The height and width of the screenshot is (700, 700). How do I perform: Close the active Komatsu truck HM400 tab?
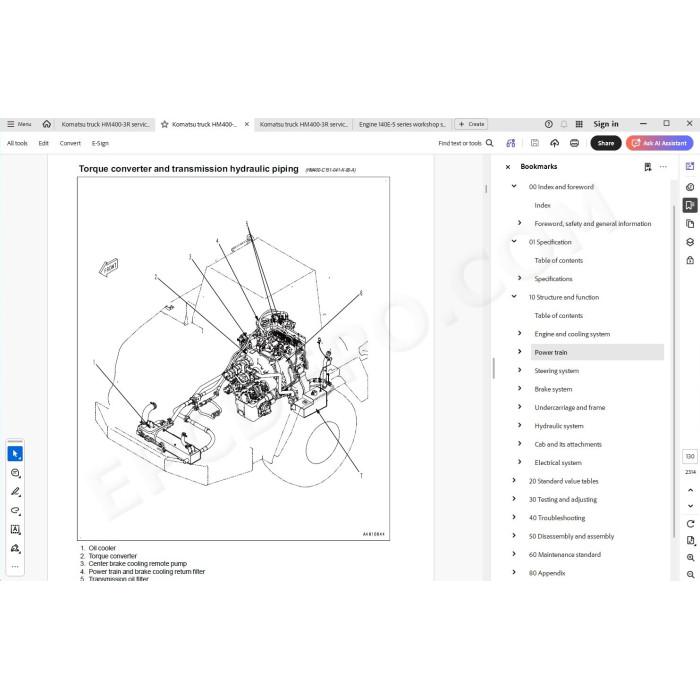tap(247, 124)
